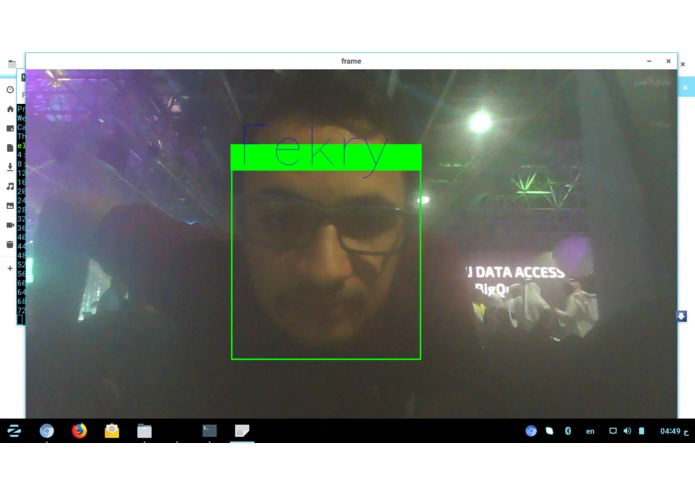Close the frame window

(x=668, y=61)
